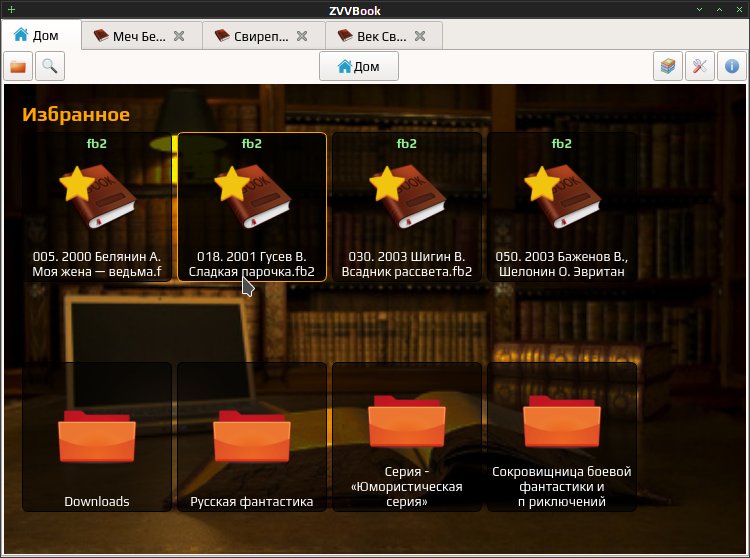Click the green plus icon in titlebar

(11, 10)
